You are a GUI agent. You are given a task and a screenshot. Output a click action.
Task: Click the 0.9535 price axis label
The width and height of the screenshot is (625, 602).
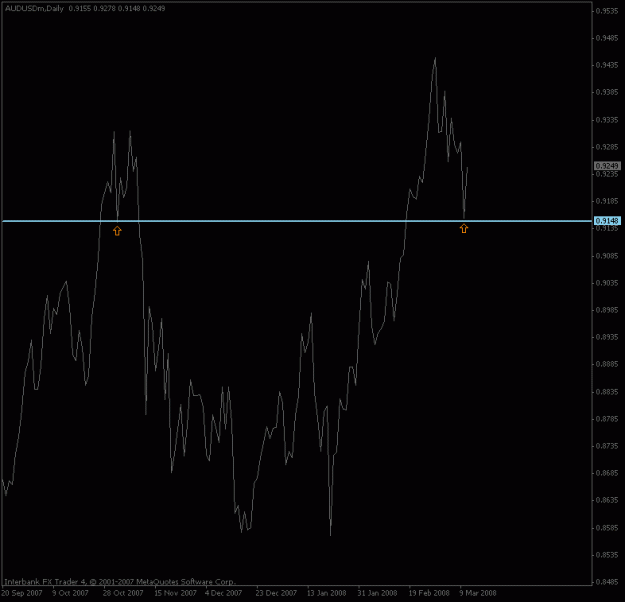[x=607, y=11]
